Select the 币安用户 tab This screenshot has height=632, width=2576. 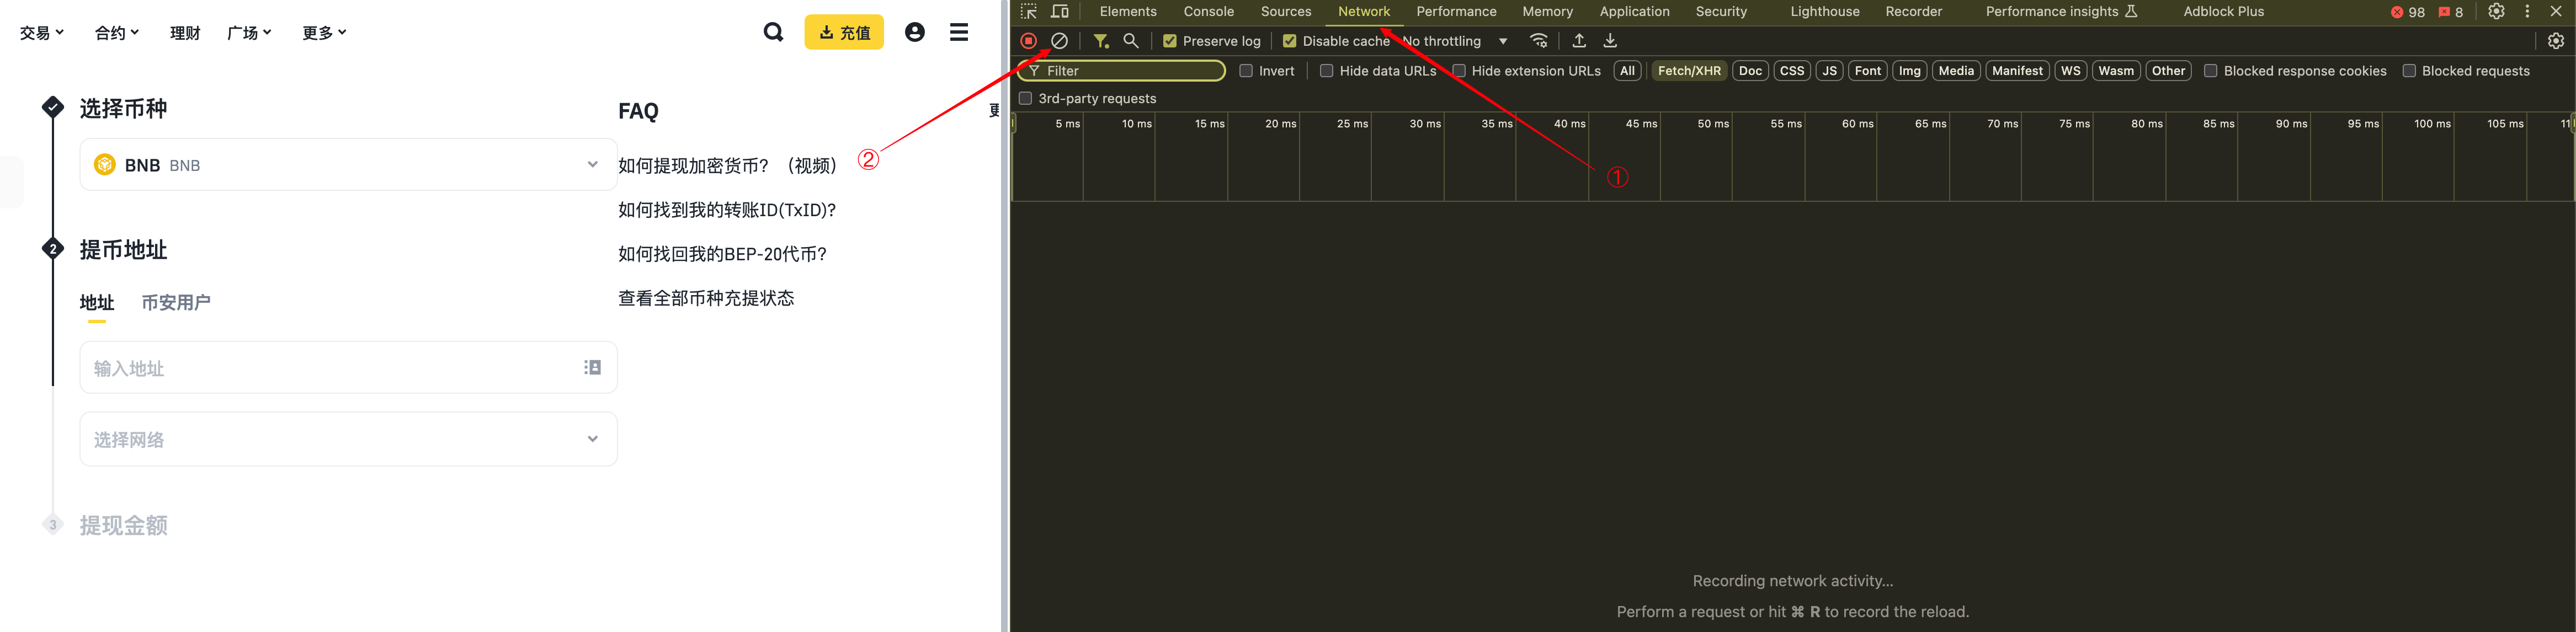click(176, 302)
